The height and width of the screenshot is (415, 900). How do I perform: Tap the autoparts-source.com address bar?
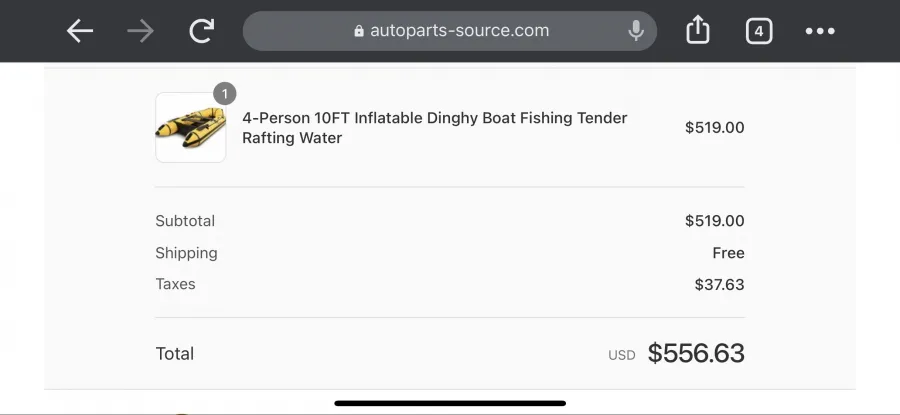pos(459,31)
